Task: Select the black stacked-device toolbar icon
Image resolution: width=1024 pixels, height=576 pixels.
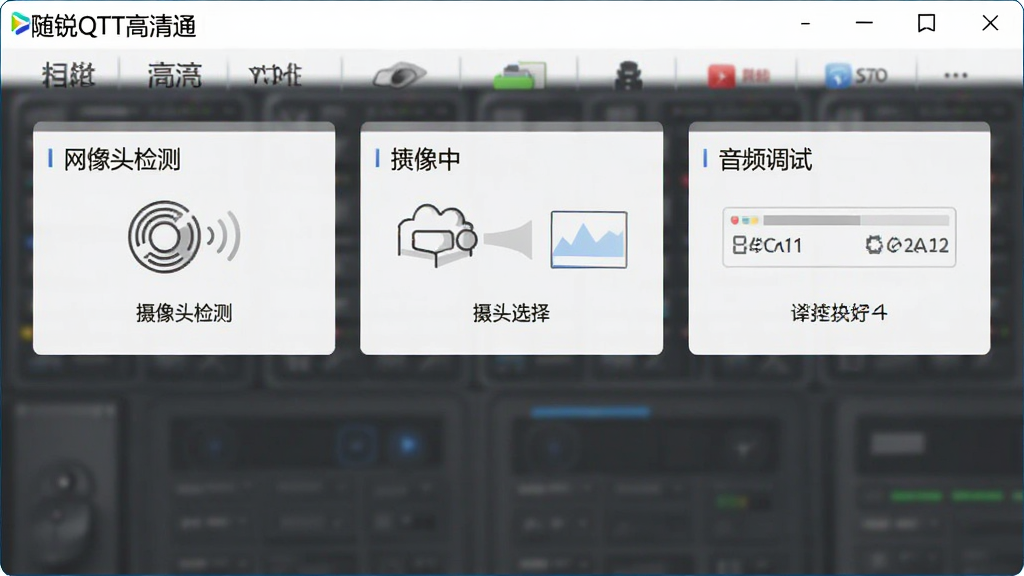Action: 628,75
